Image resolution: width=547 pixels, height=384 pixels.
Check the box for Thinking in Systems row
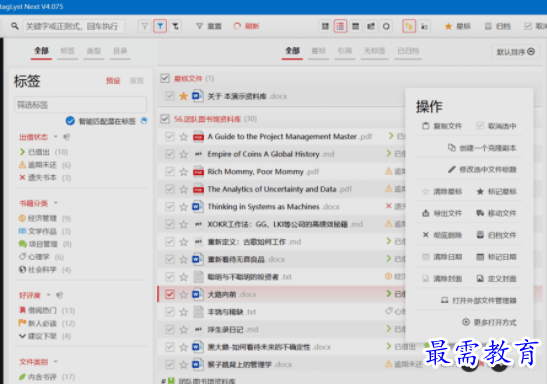coord(170,207)
